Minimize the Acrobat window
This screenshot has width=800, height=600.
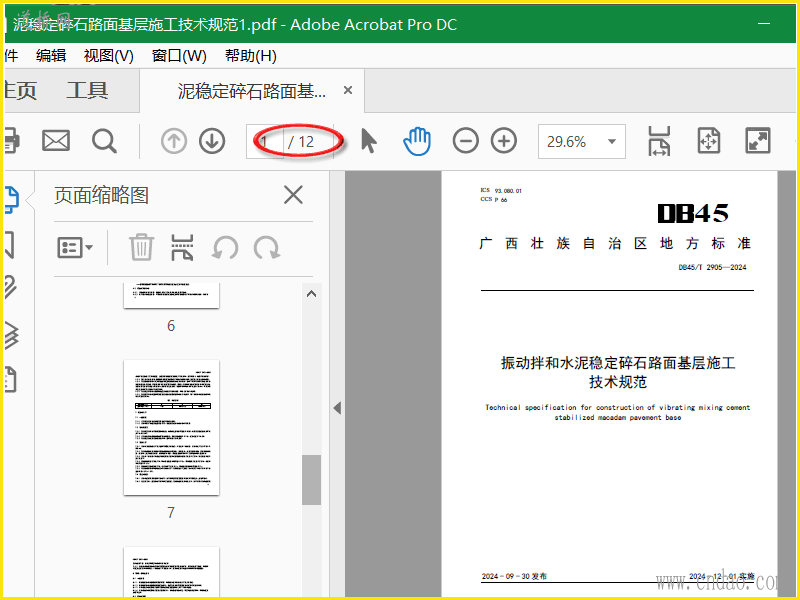764,23
